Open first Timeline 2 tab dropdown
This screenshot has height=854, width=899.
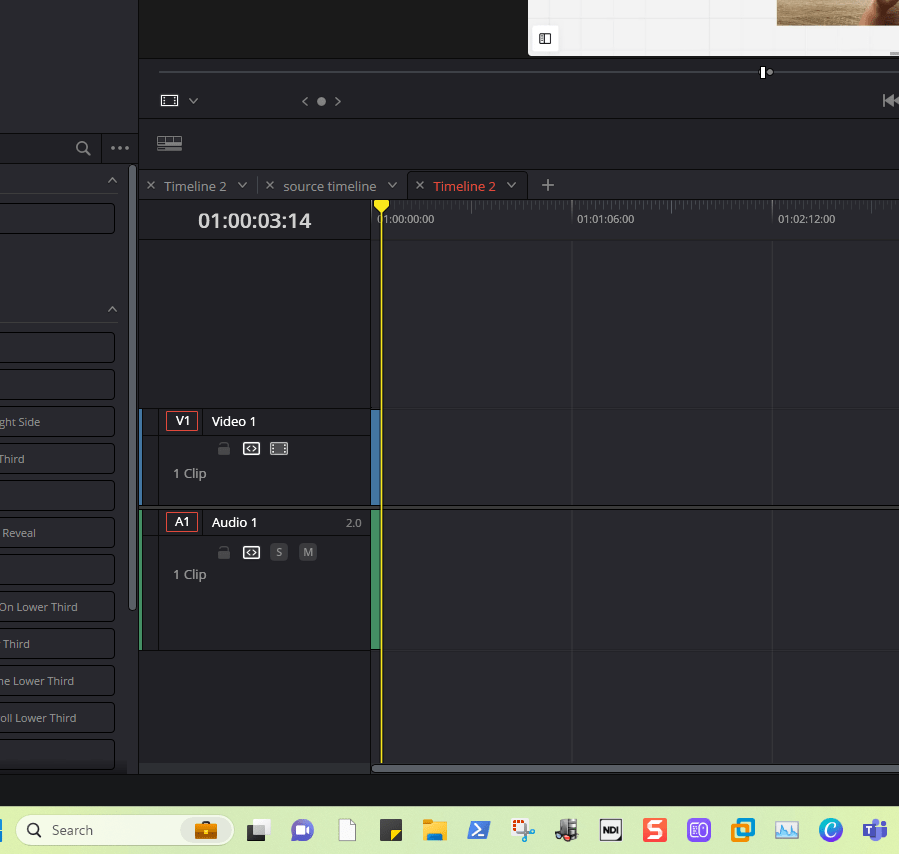243,185
